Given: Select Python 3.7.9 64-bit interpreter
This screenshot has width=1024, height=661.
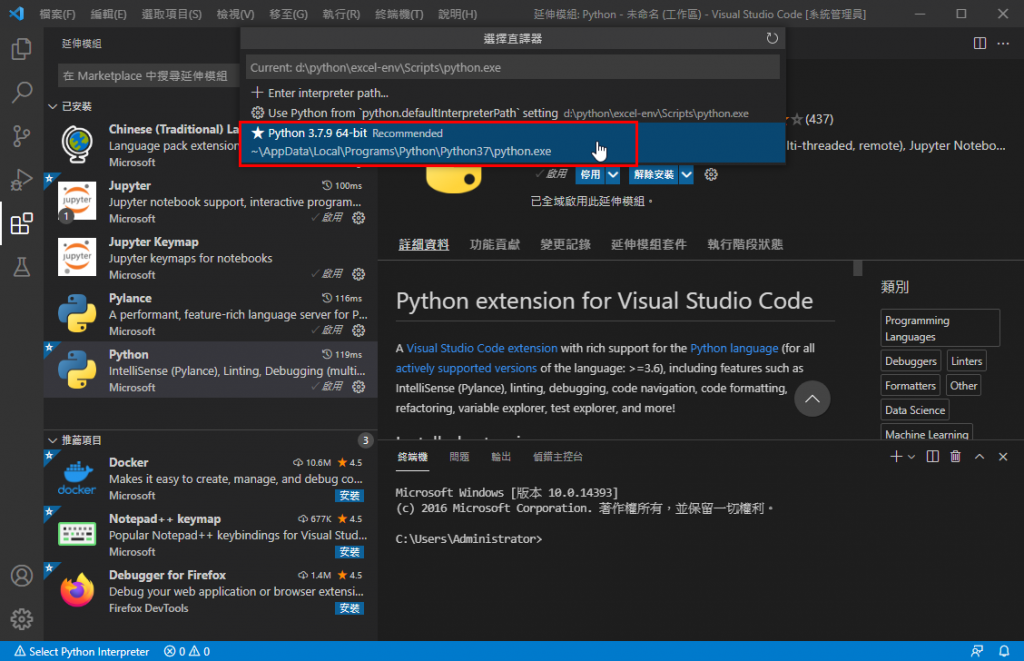Looking at the screenshot, I should pos(512,142).
